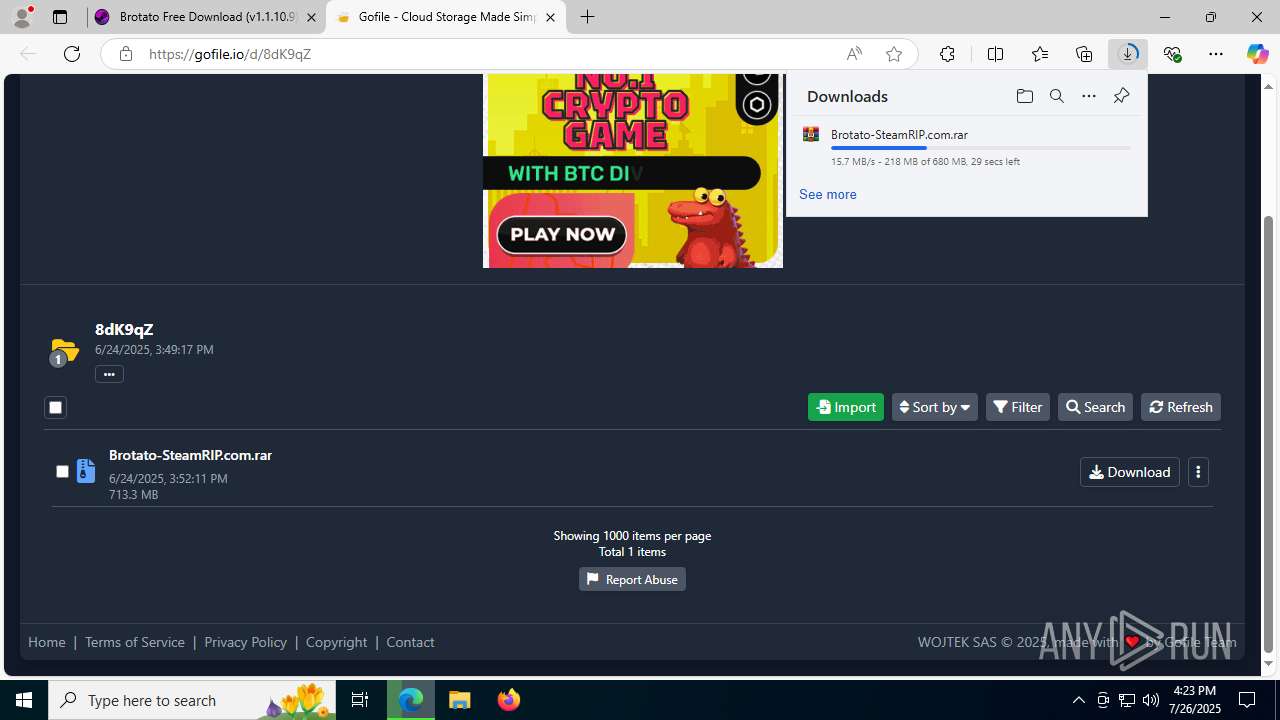Open the Filter button
1280x720 pixels.
pyautogui.click(x=1018, y=407)
